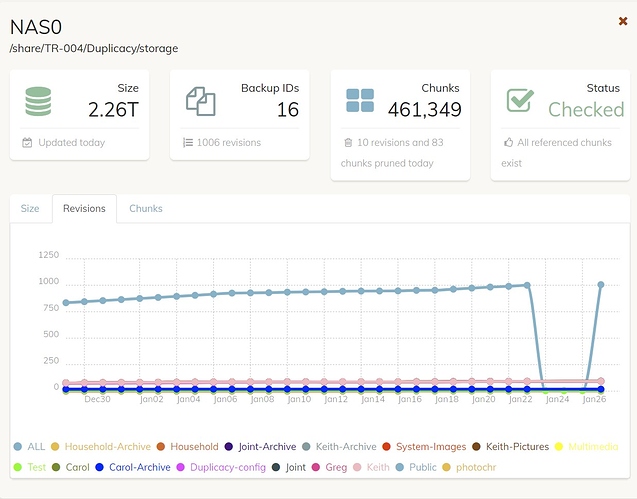Toggle Household-Archive series in legend
Screen dimensions: 637x499
pyautogui.click(x=101, y=447)
